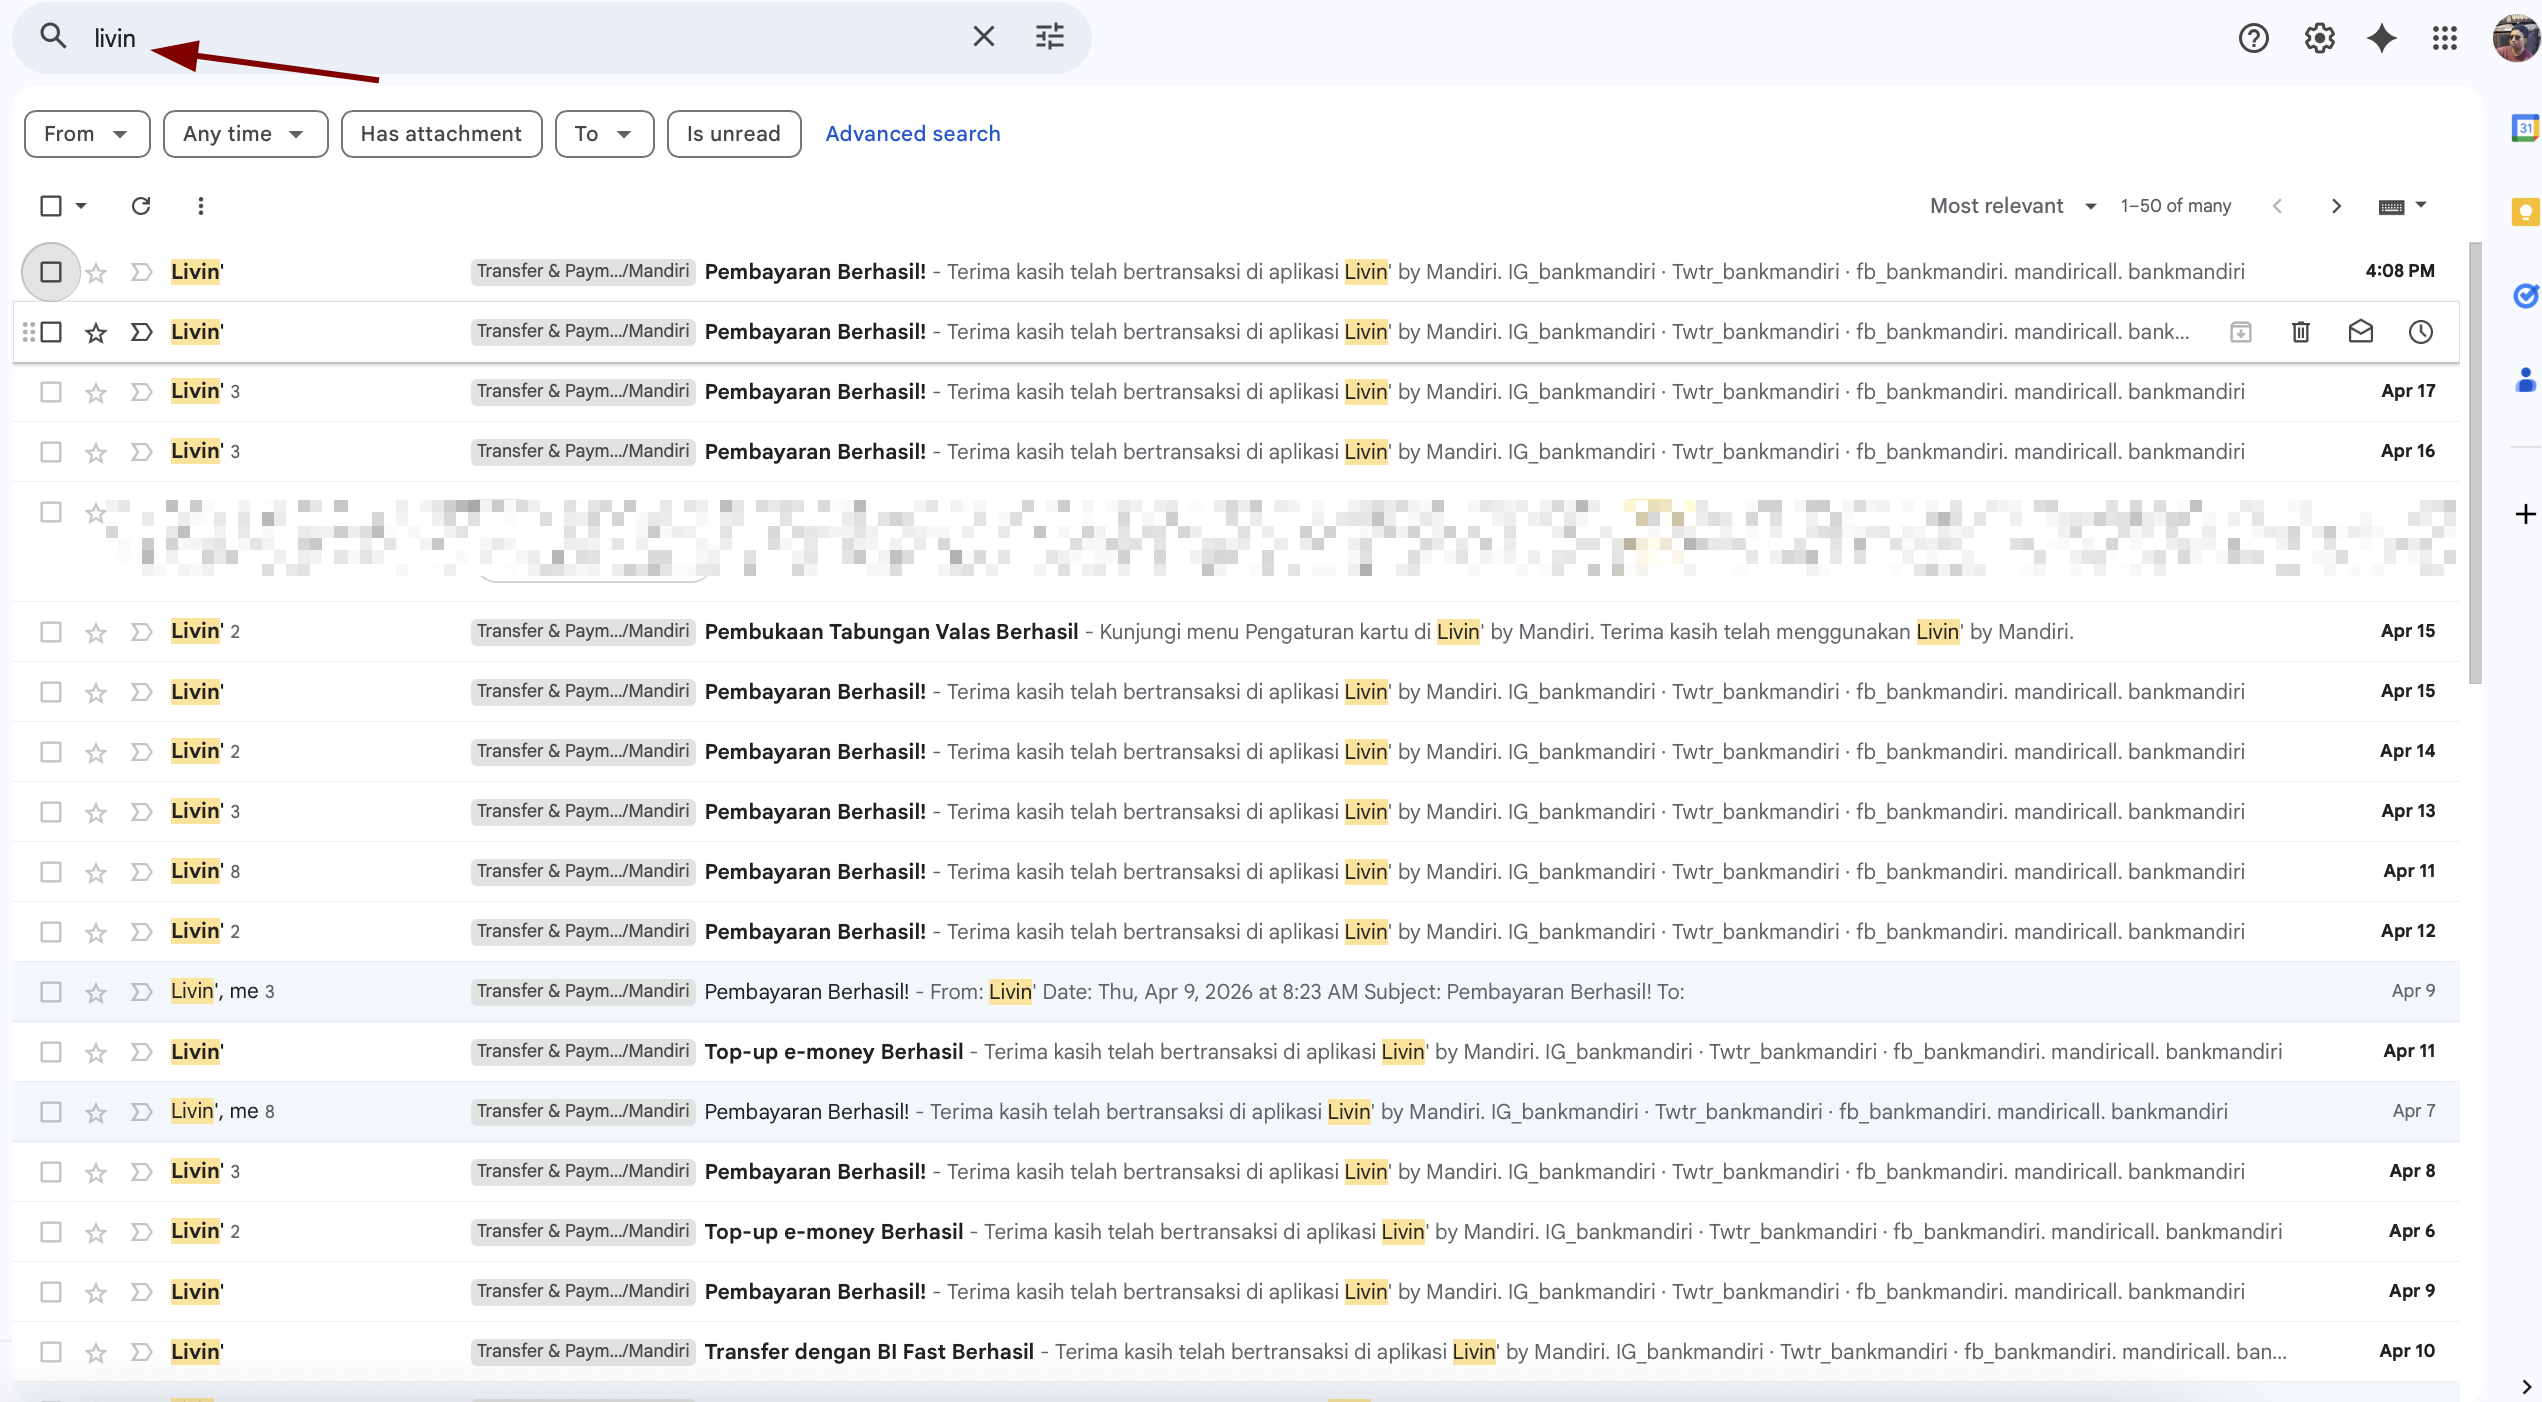Screen dimensions: 2542x1402
Task: Open Google apps grid
Action: tap(2445, 38)
